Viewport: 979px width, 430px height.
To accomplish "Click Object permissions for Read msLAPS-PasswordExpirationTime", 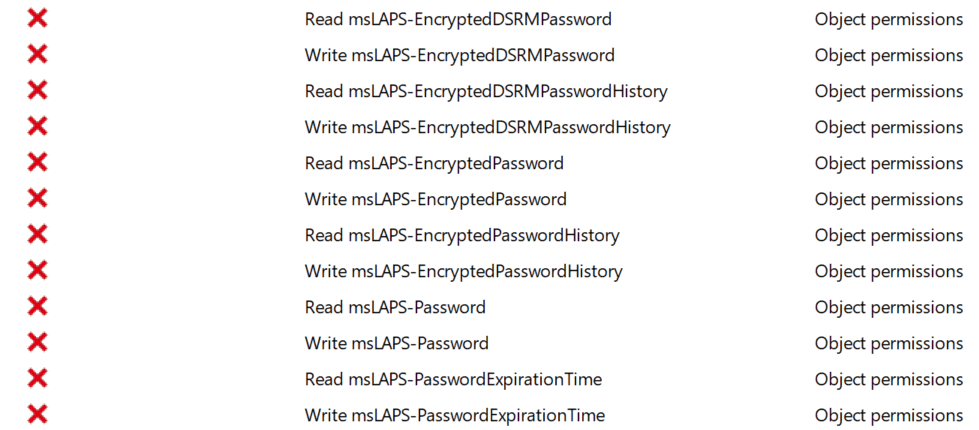I will tap(889, 379).
